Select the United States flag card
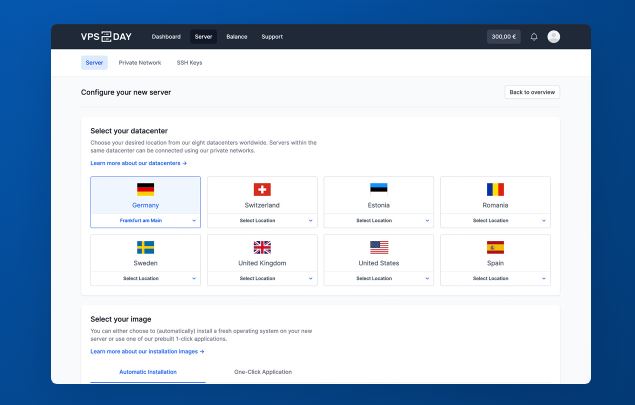635x405 pixels. (379, 253)
